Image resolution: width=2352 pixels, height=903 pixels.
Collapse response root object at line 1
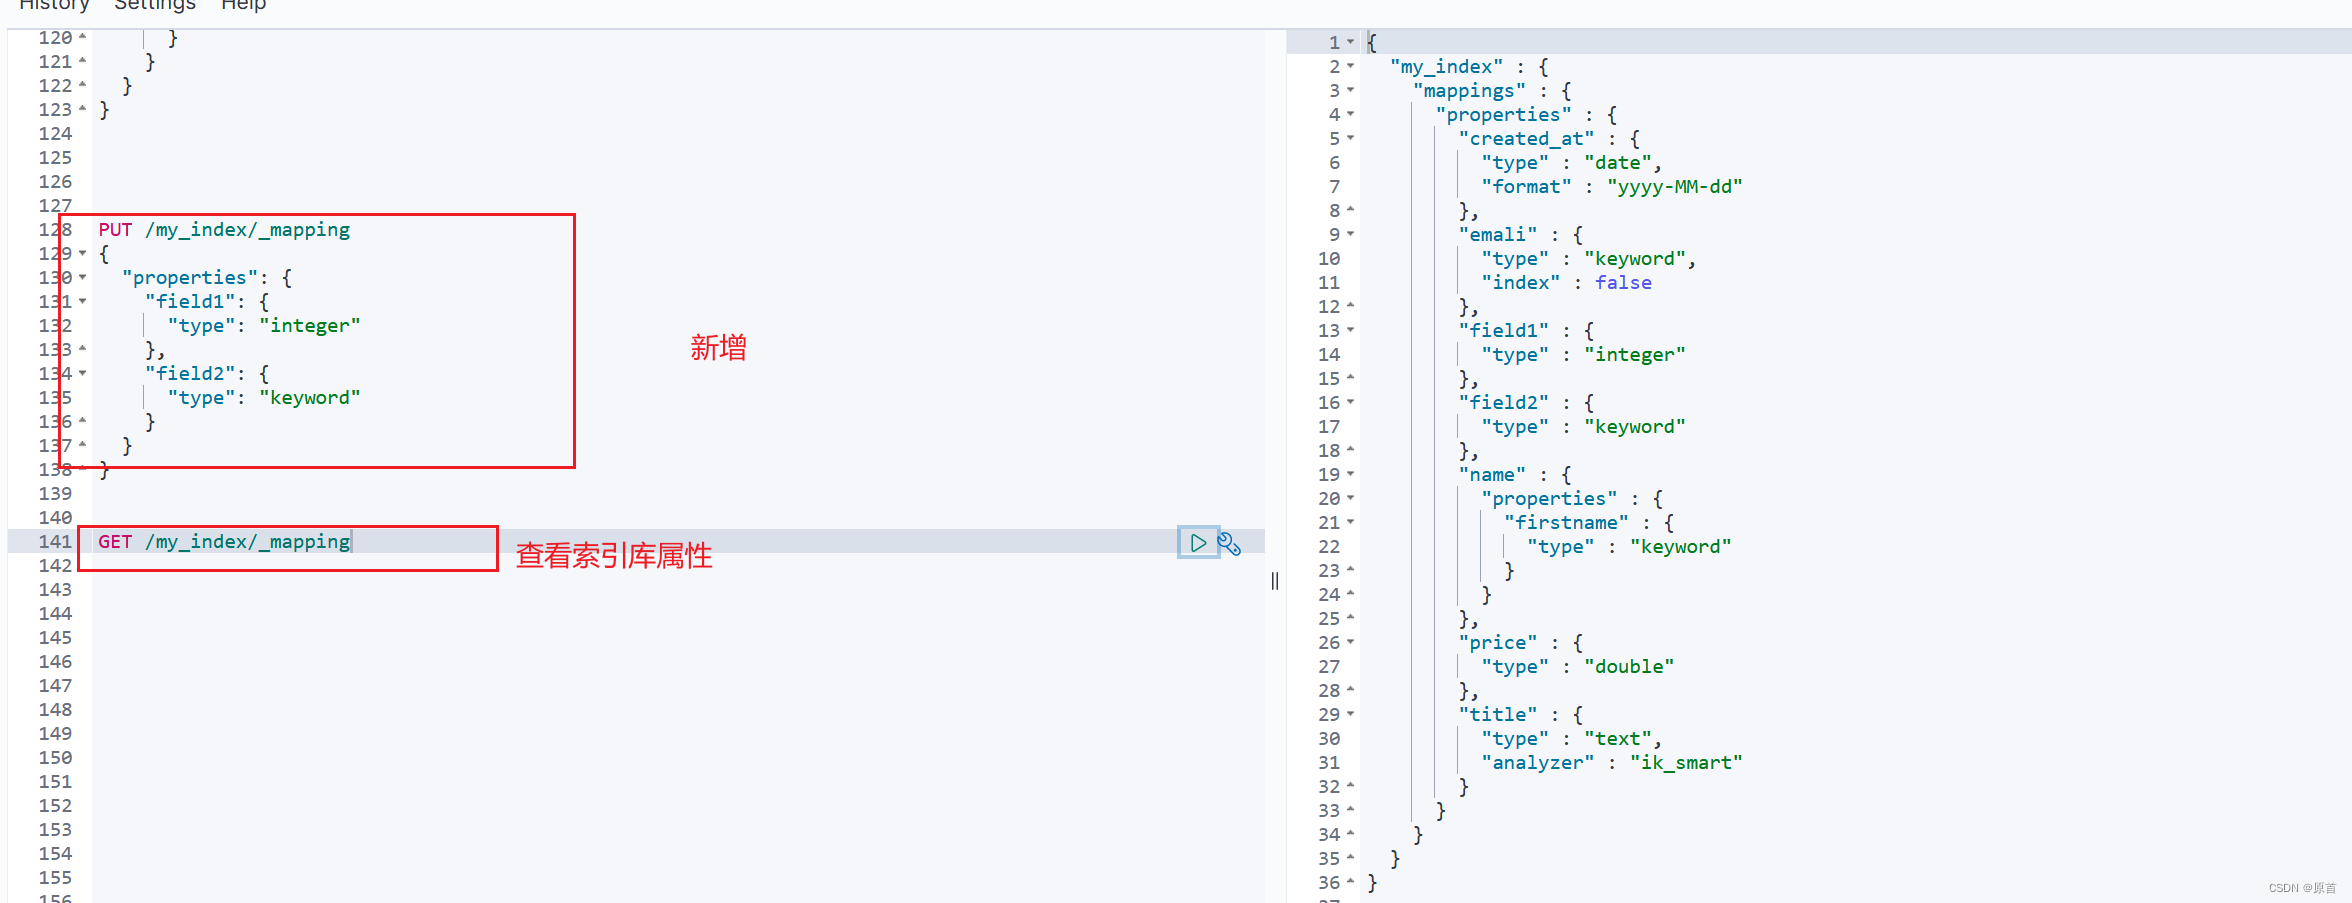pyautogui.click(x=1350, y=42)
